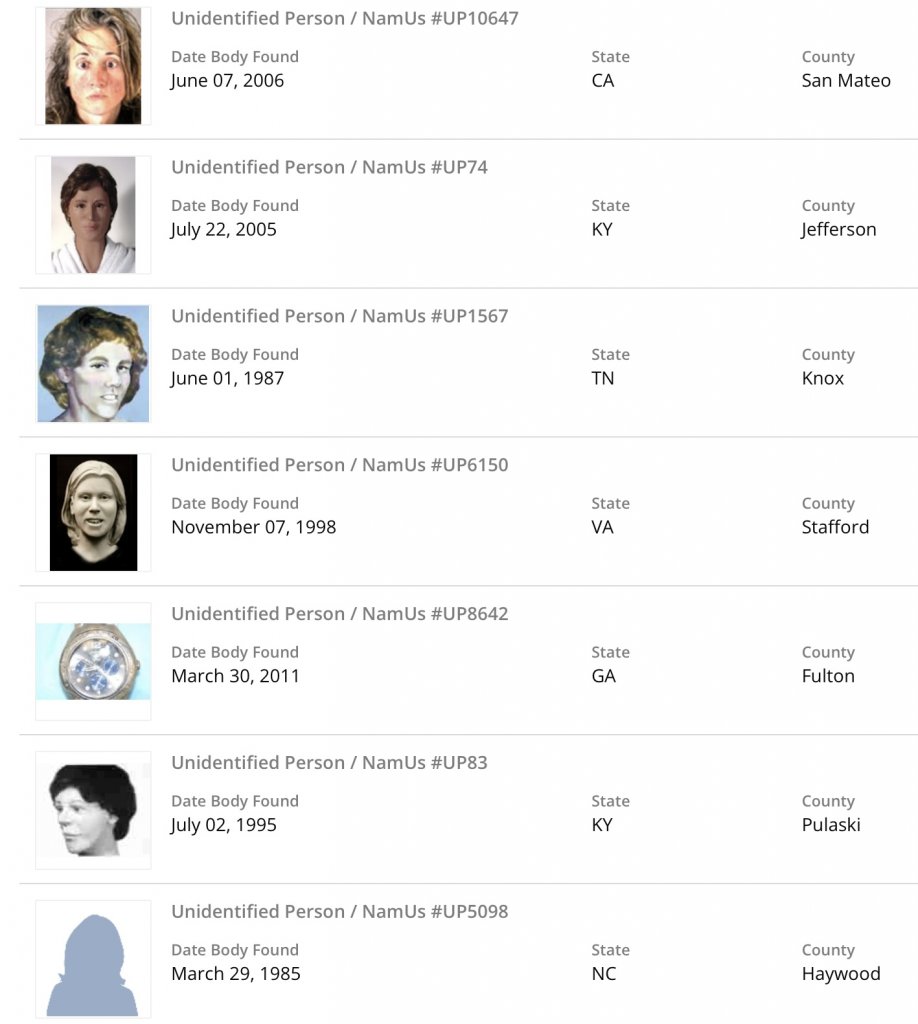Viewport: 918px width, 1024px height.
Task: Select the Fulton county entry
Action: [x=828, y=676]
